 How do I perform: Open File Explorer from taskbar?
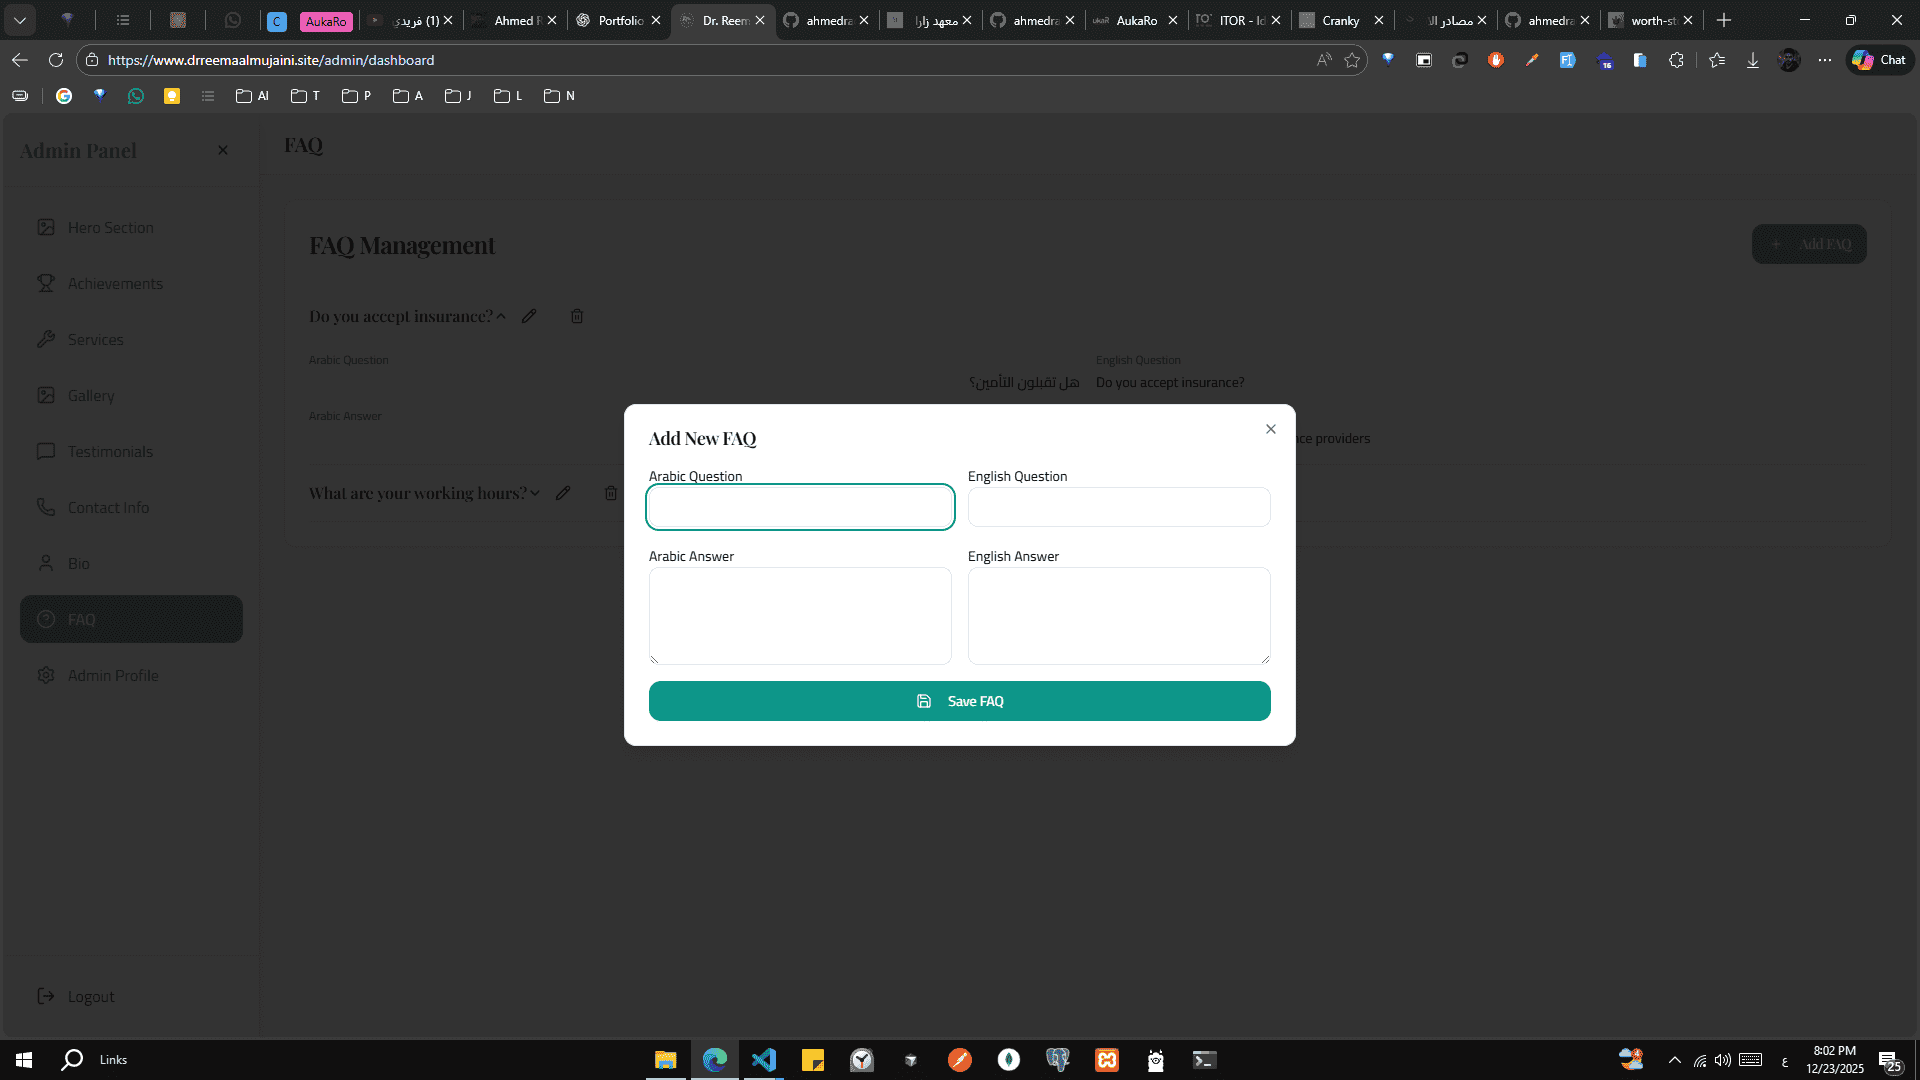coord(666,1060)
